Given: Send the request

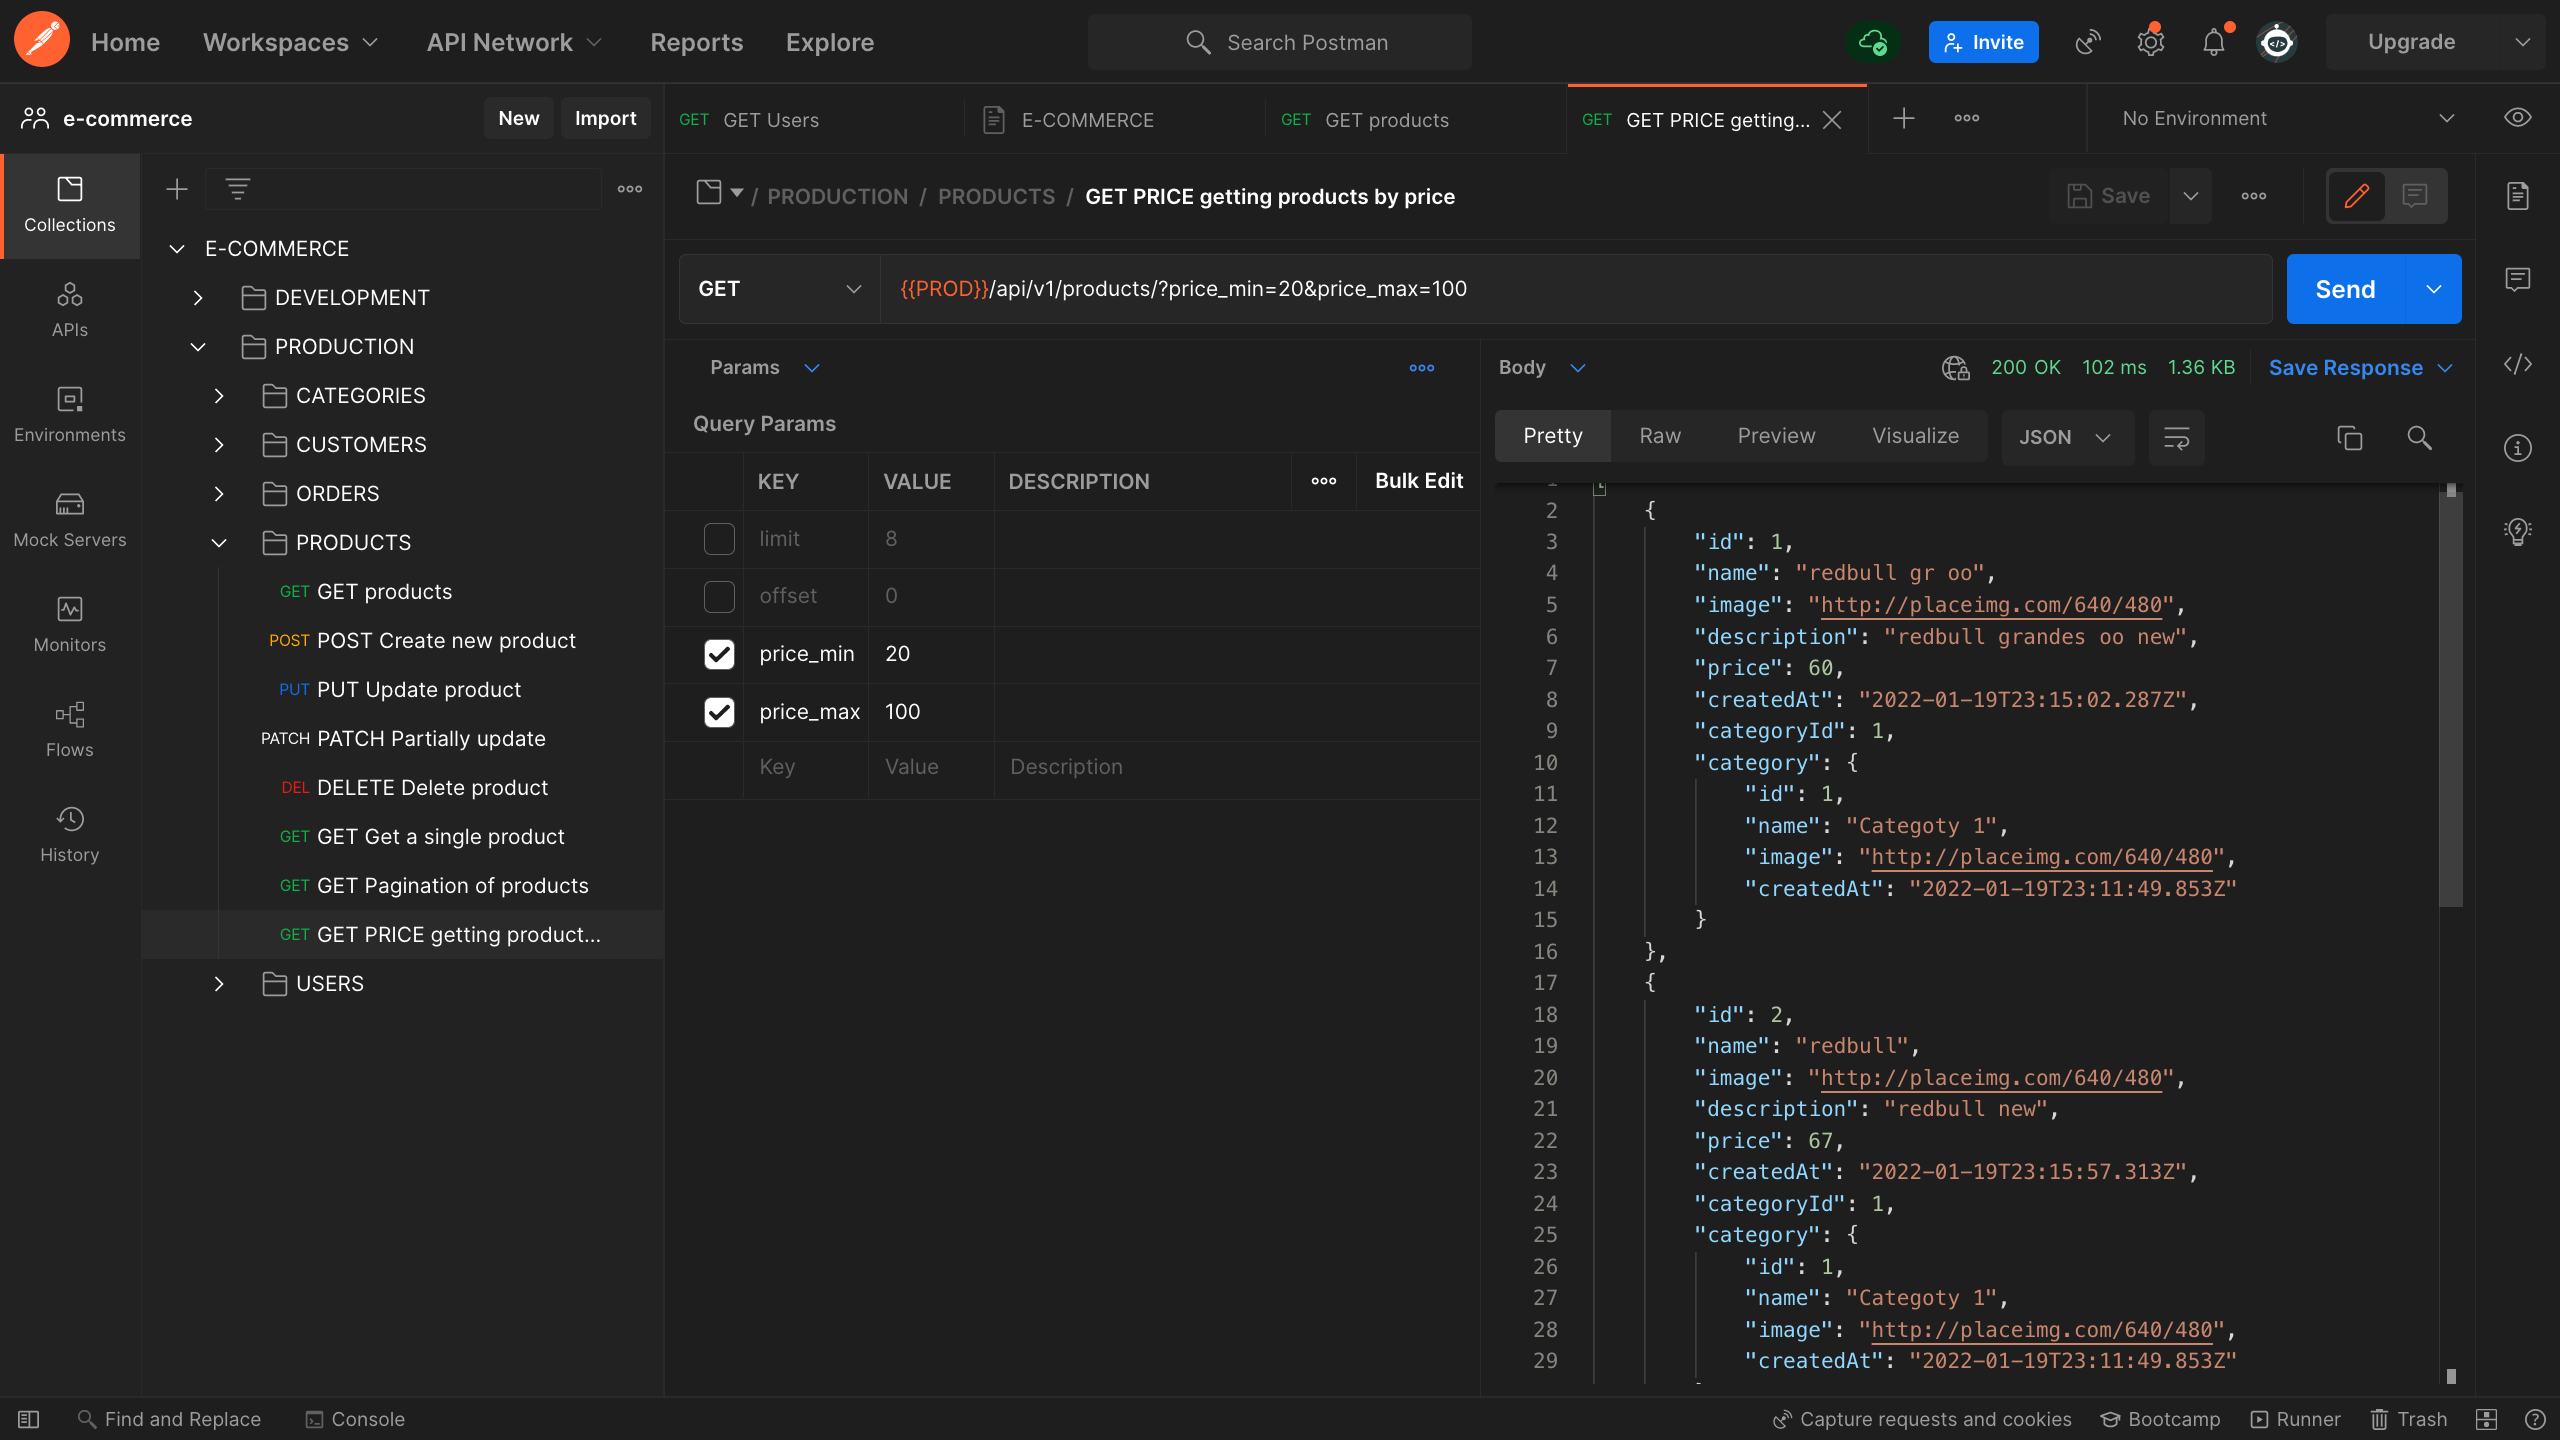Looking at the screenshot, I should coord(2345,289).
